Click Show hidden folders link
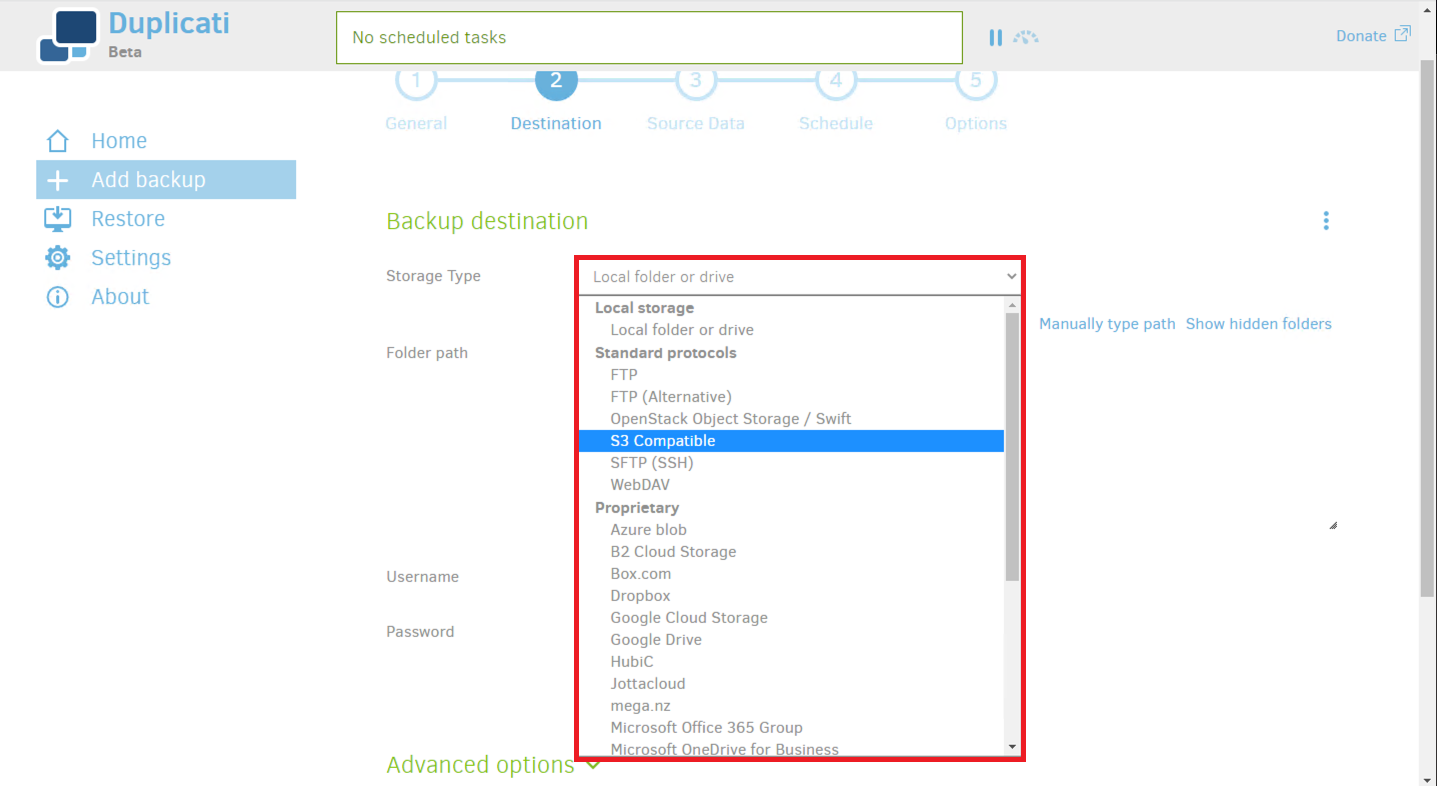 (1258, 324)
